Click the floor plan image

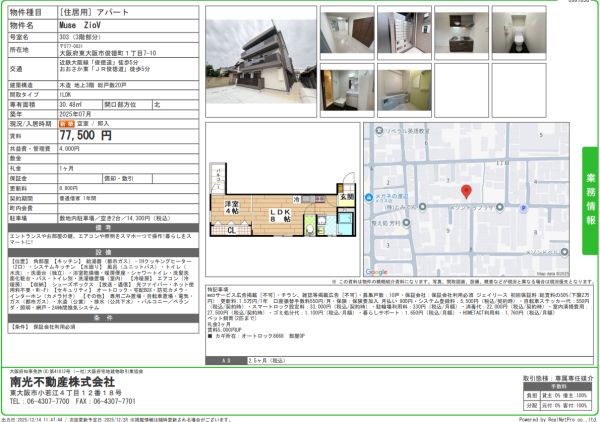pos(283,200)
